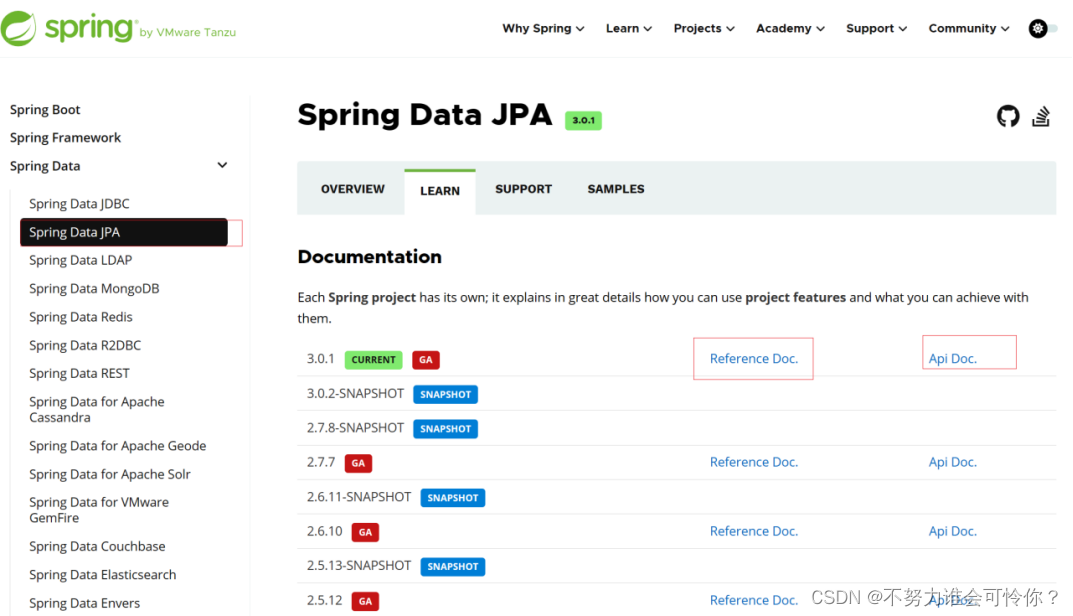Click the SNAPSHOT badge for 2.6.11-SNAPSHOT
This screenshot has height=616, width=1073.
(x=453, y=497)
